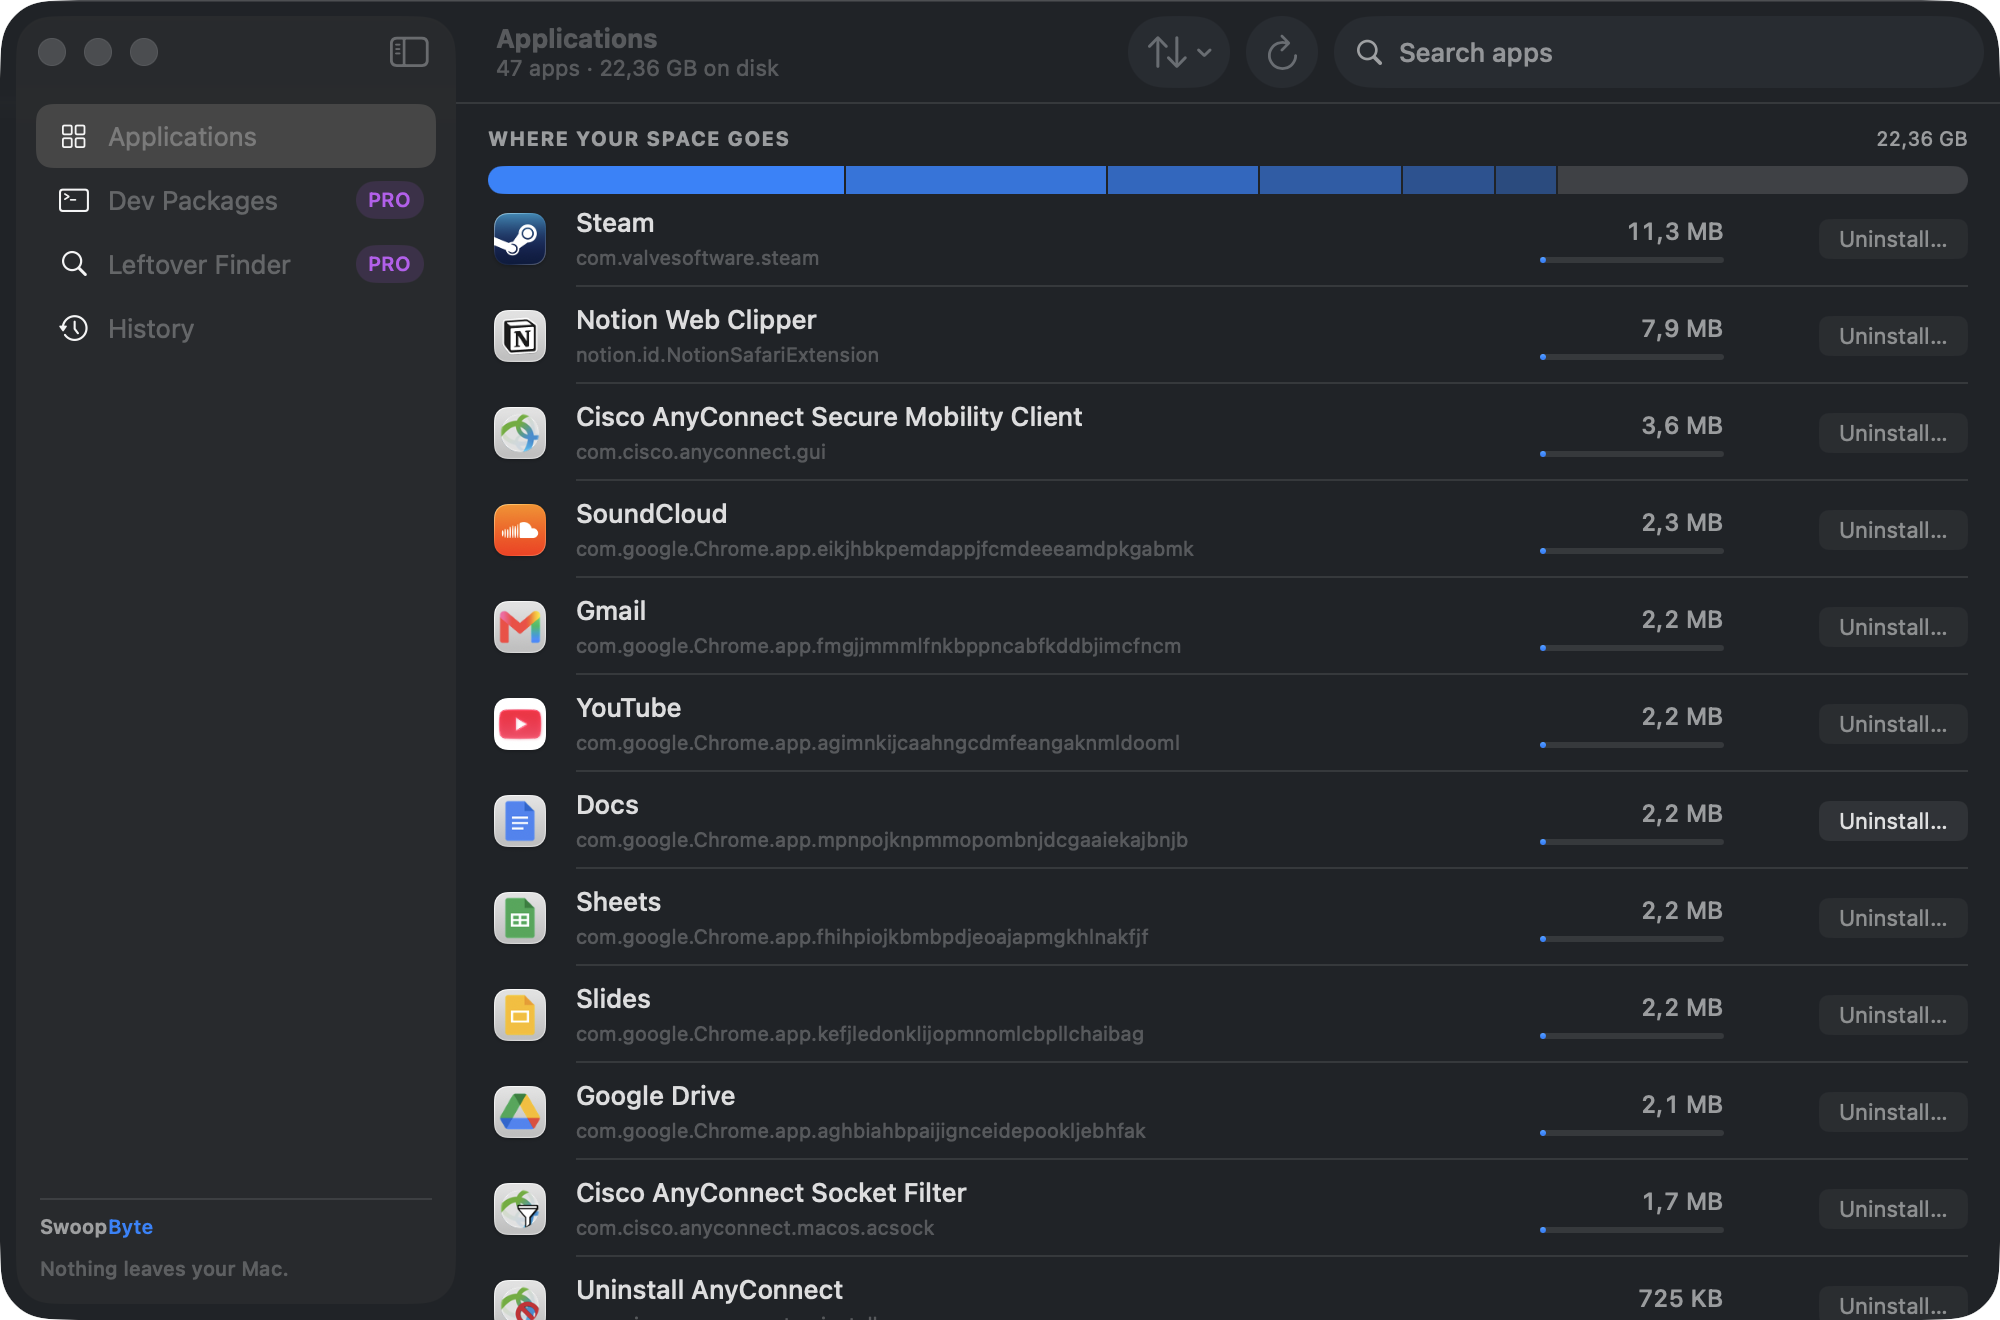Toggle the sidebar panel icon
The height and width of the screenshot is (1320, 2000).
(409, 52)
